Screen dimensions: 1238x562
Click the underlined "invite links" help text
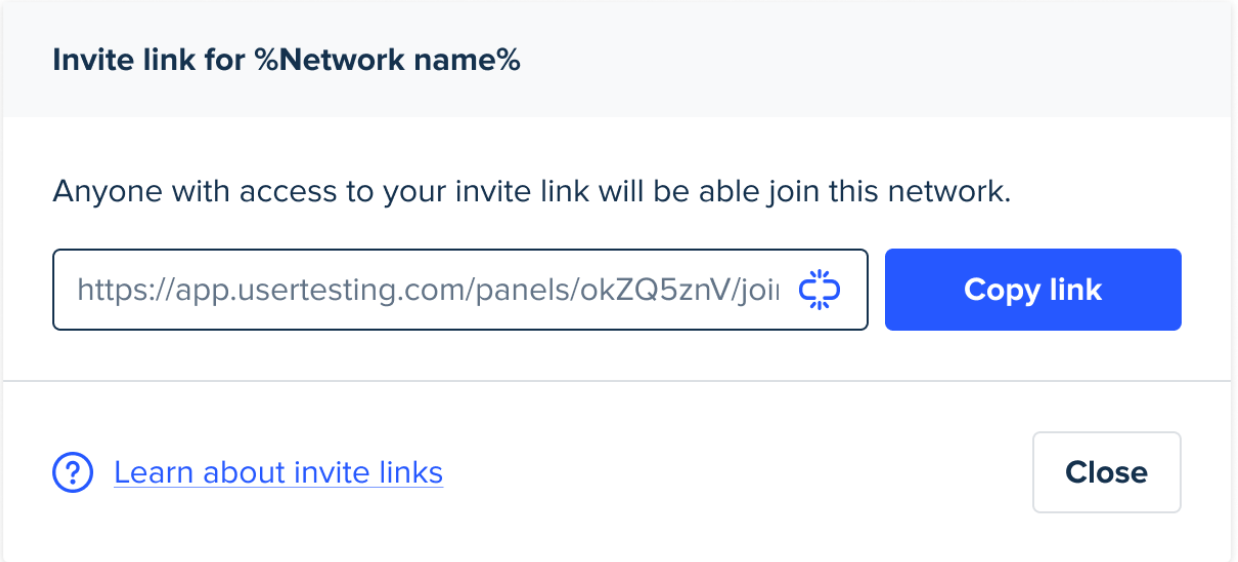[380, 472]
